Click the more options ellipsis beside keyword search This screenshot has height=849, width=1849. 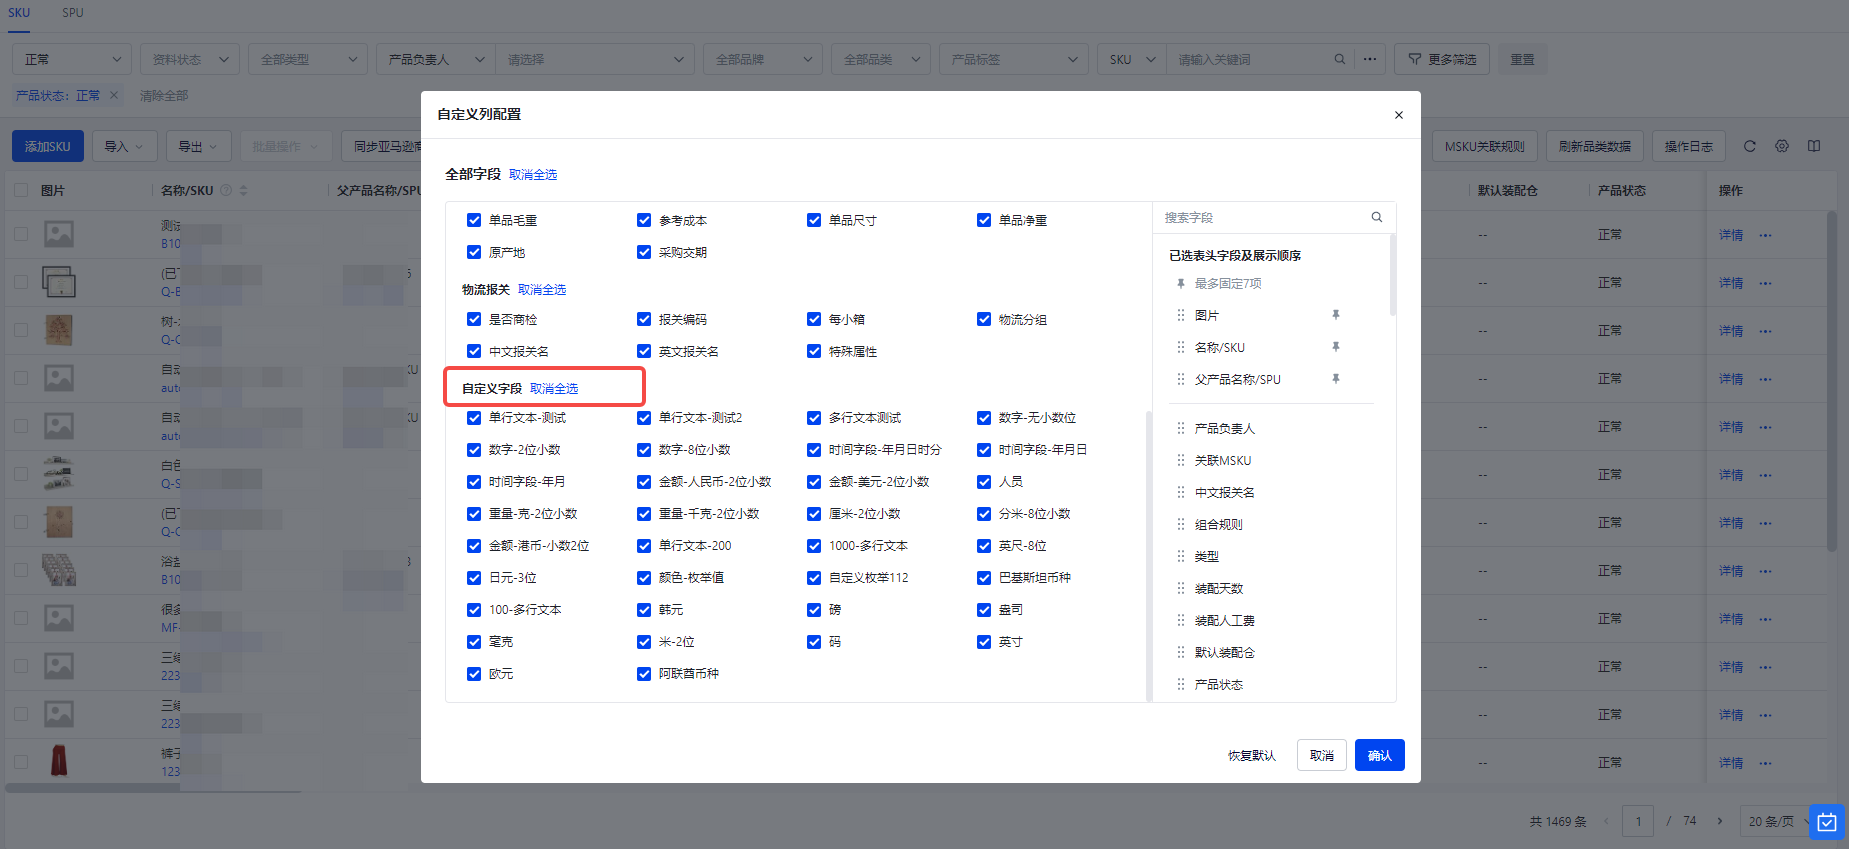click(x=1370, y=59)
